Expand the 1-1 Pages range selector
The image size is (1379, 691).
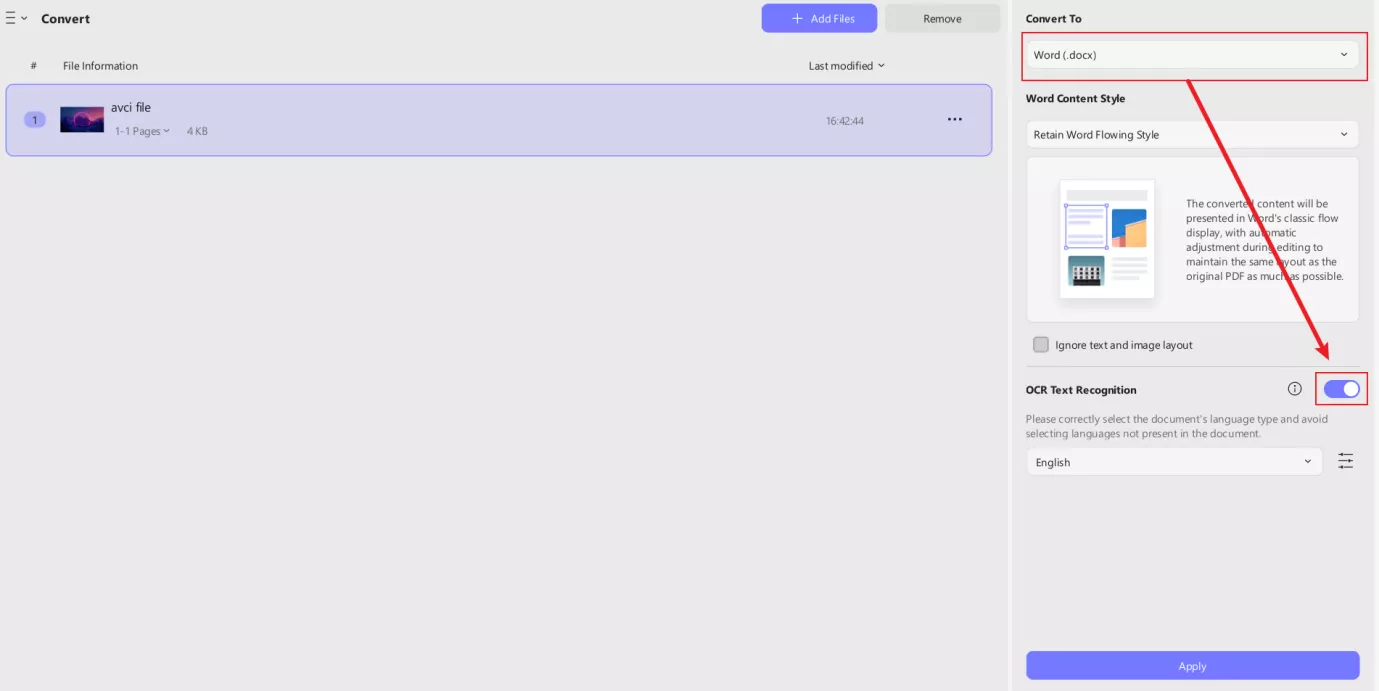tap(142, 131)
